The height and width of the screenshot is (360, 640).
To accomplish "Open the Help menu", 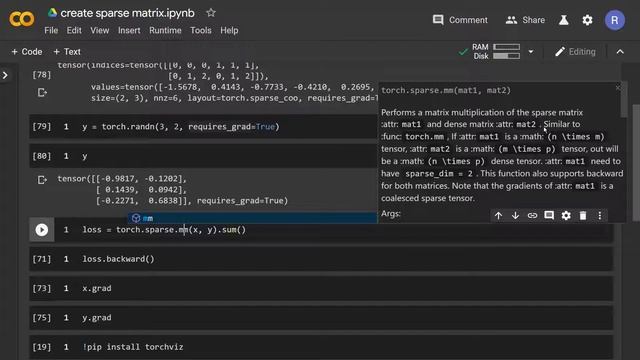I will tap(229, 31).
